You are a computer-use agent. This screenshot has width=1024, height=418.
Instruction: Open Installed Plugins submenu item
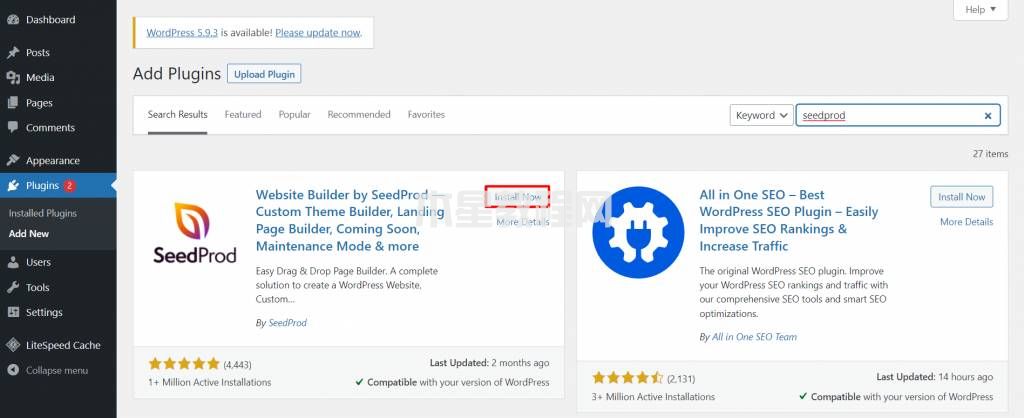[x=42, y=213]
